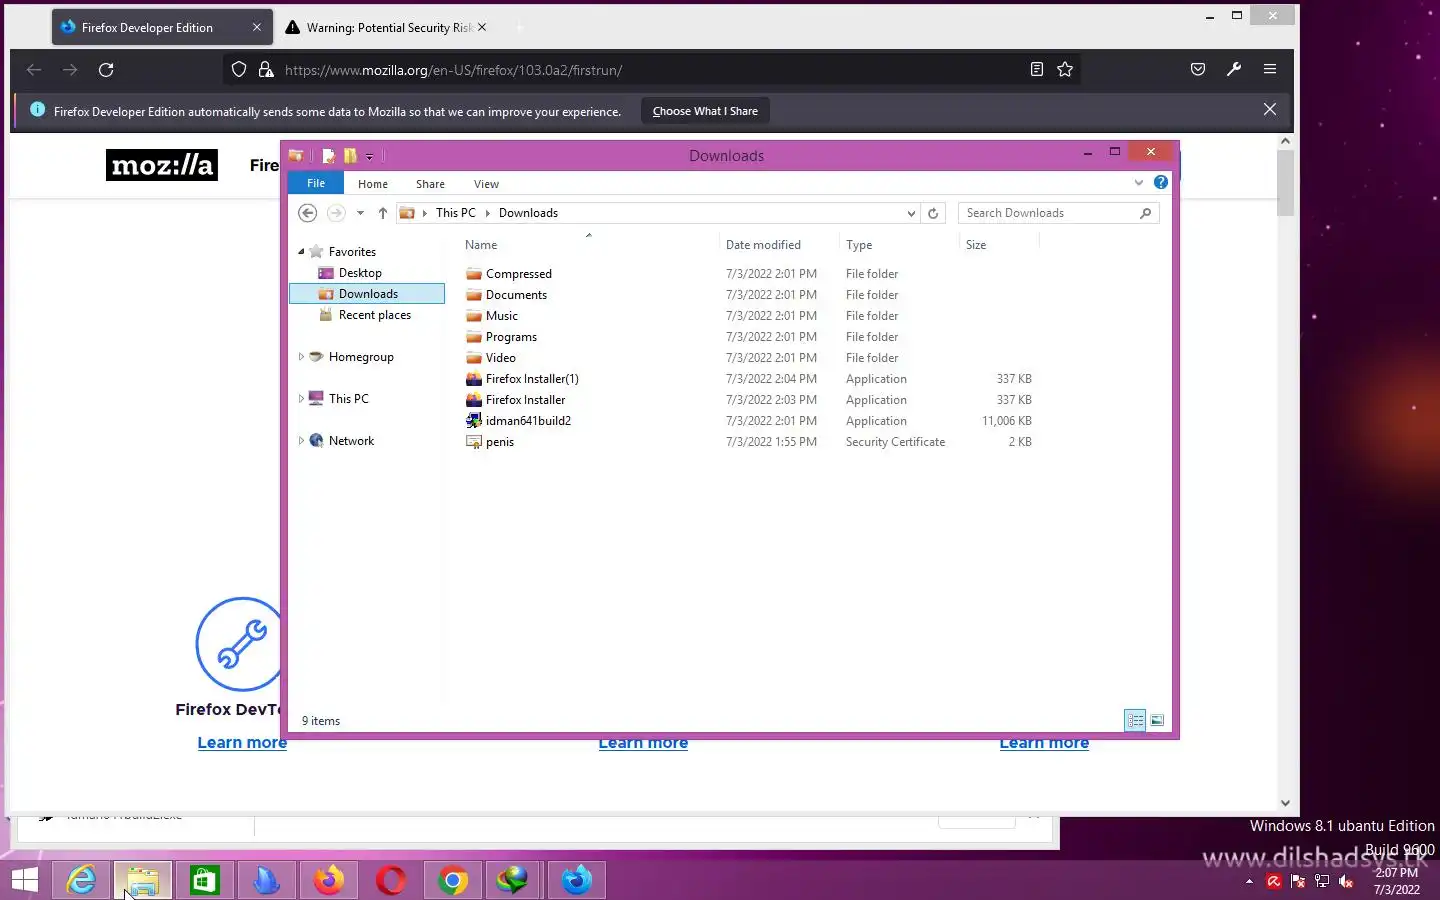
Task: Toggle reader view in Firefox address bar
Action: click(x=1037, y=69)
